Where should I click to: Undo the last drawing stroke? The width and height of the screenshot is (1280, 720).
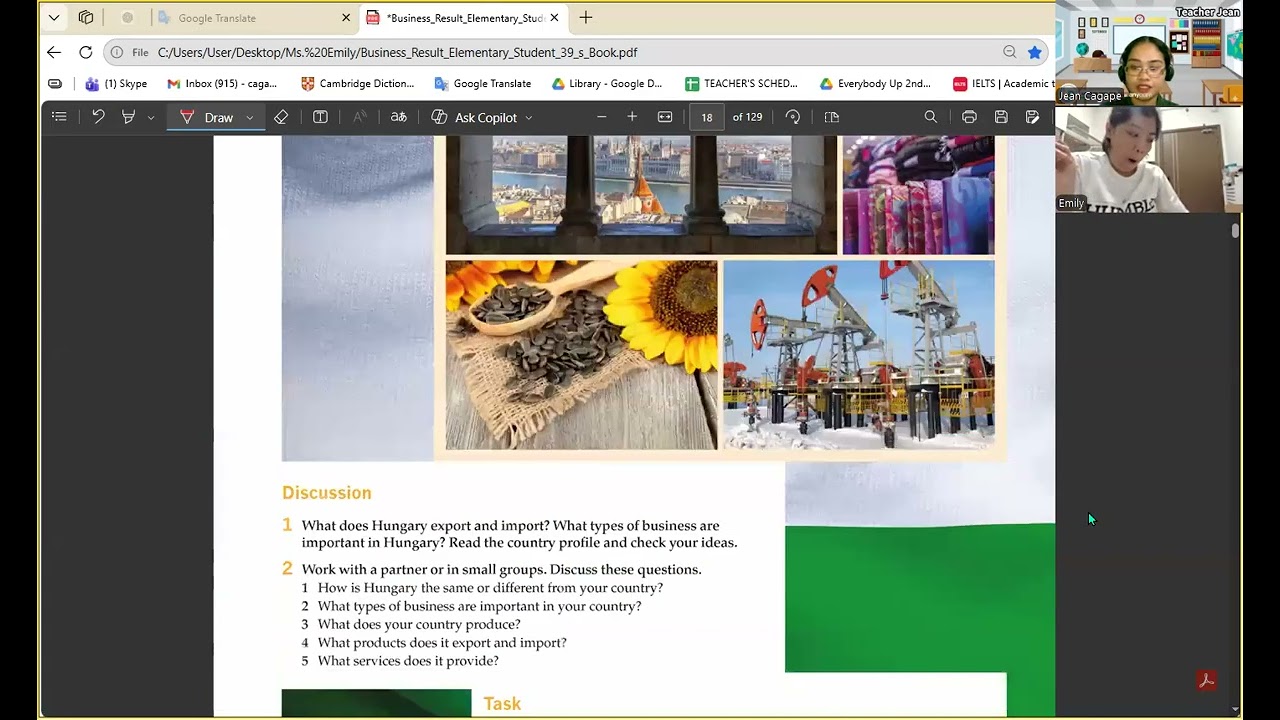click(x=98, y=117)
